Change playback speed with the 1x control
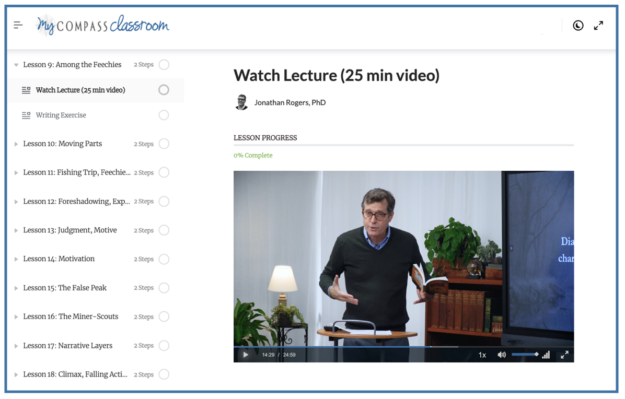Screen dimensions: 625x399 [x=482, y=355]
